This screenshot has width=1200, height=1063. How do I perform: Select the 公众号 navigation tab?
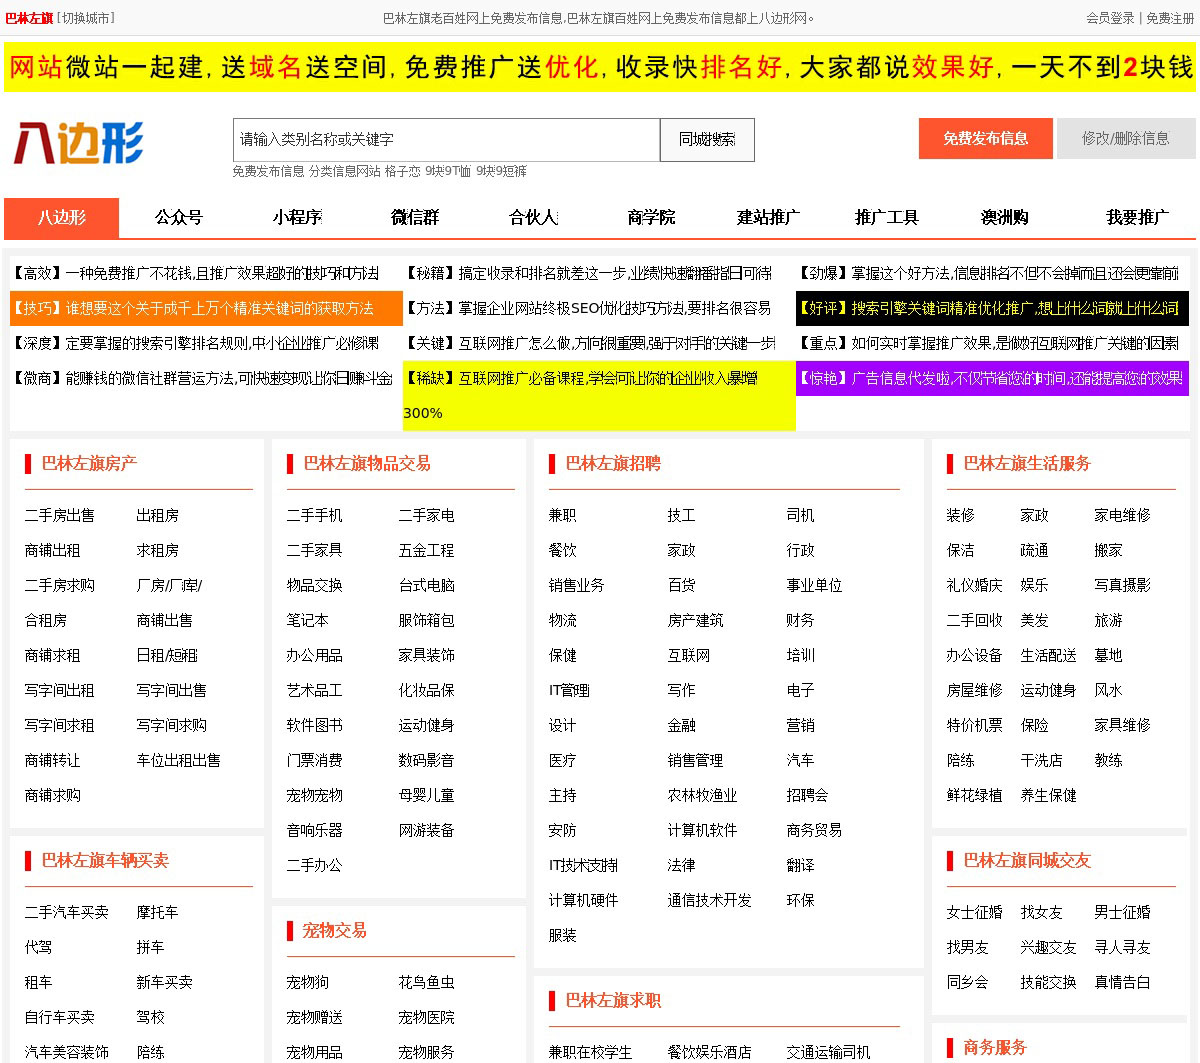point(179,218)
